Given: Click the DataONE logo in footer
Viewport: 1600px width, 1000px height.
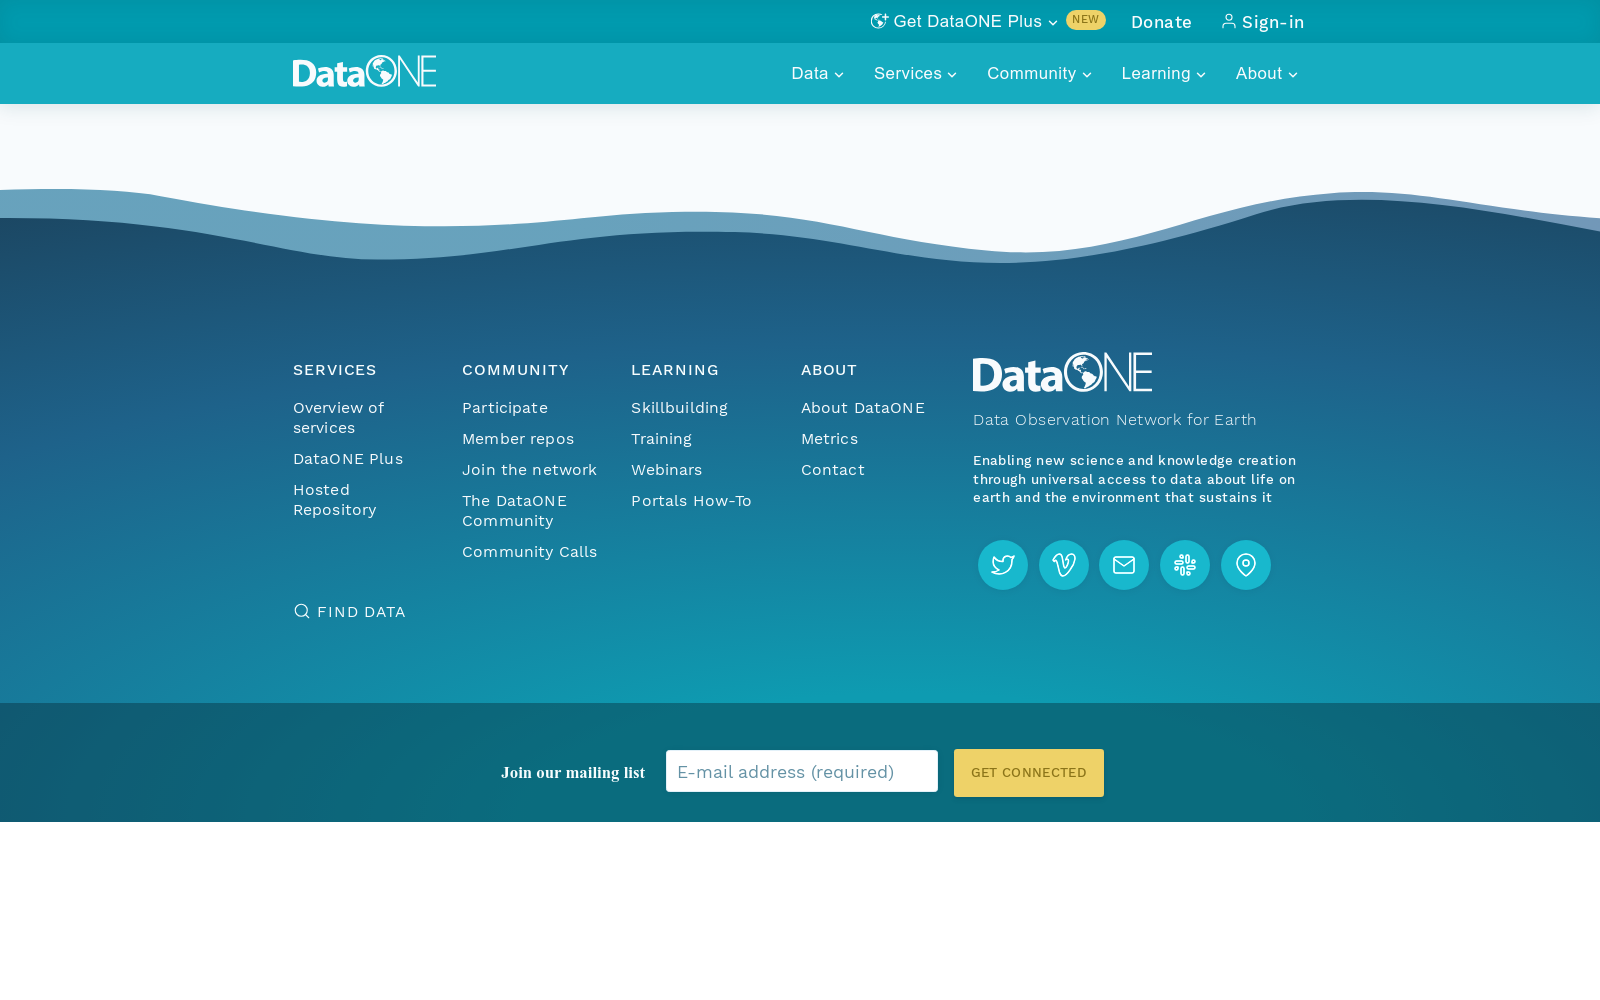Looking at the screenshot, I should 1062,372.
